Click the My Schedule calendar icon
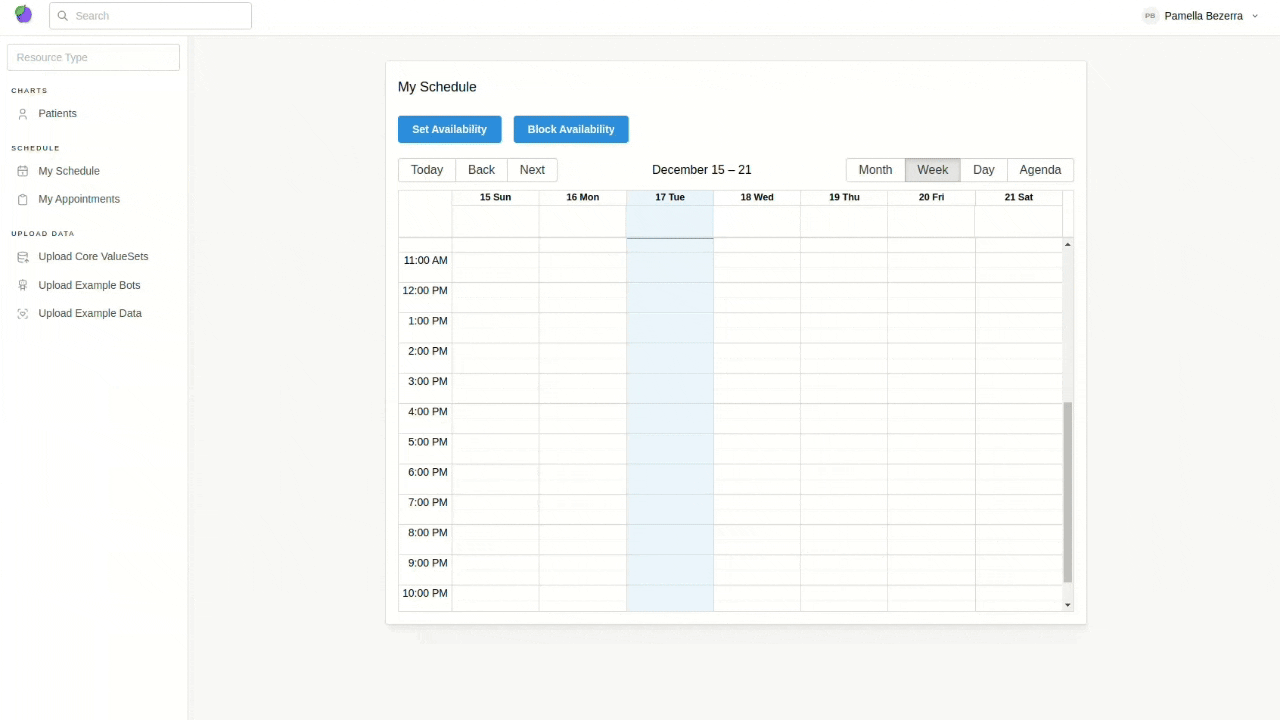The height and width of the screenshot is (720, 1280). click(x=23, y=171)
